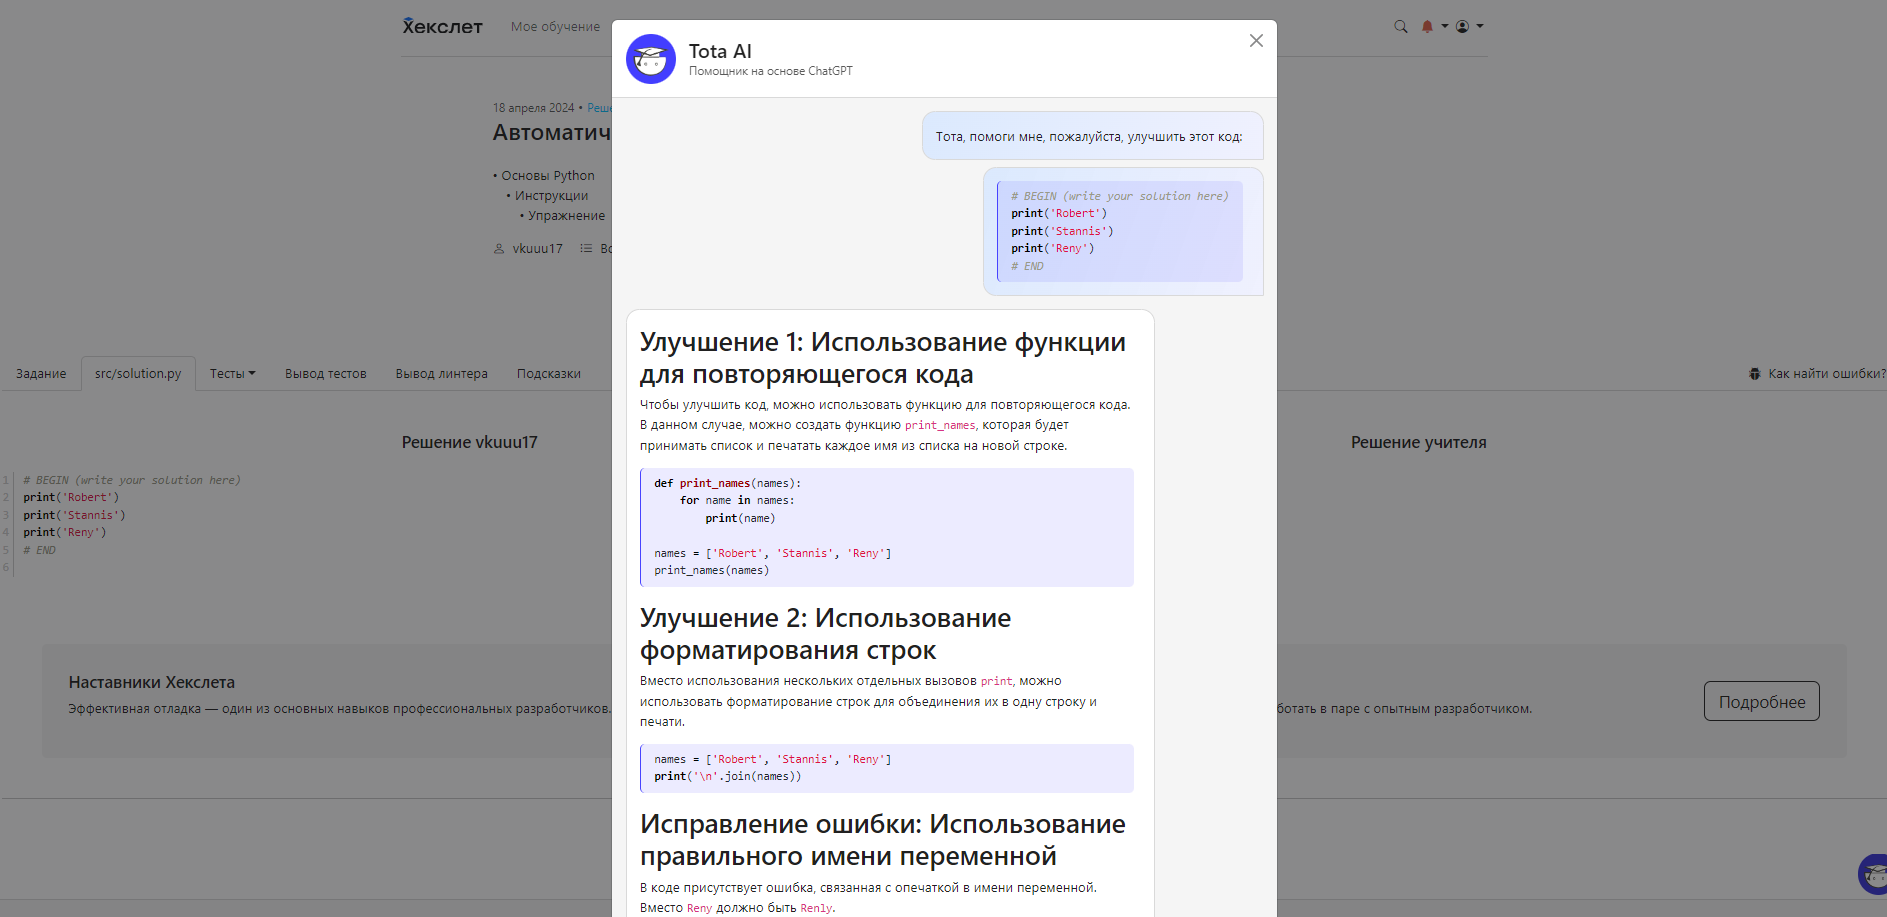1887x917 pixels.
Task: Go to Мое обучение in navigation
Action: pyautogui.click(x=555, y=27)
